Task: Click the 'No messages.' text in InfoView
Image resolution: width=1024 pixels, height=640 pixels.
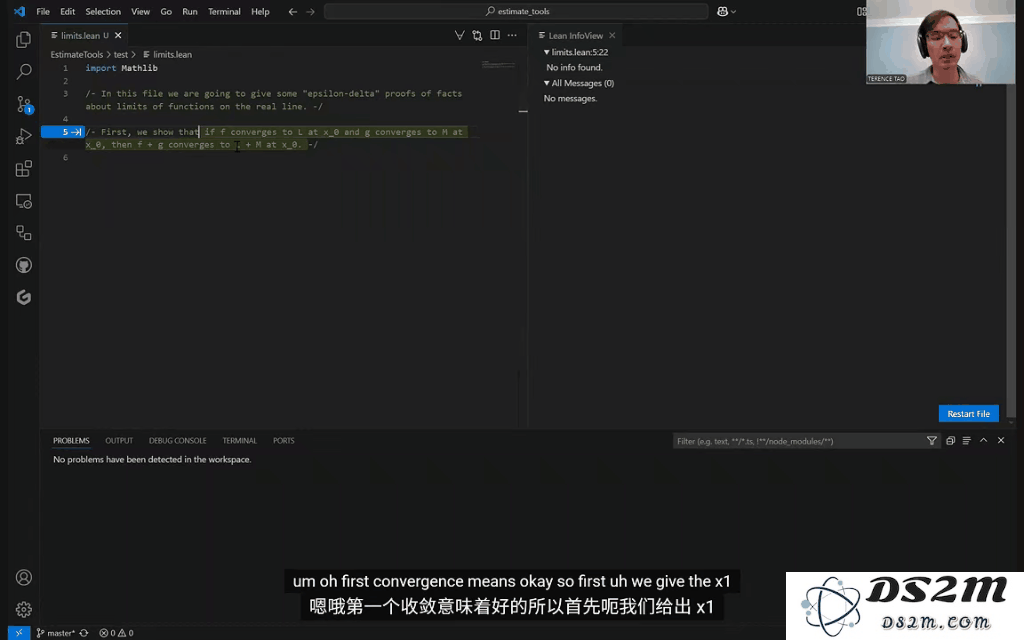Action: 570,99
